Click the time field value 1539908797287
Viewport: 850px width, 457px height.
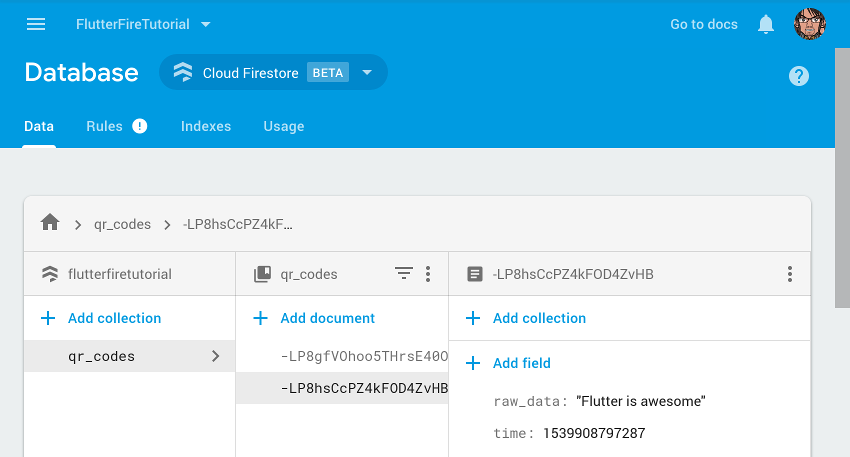594,433
